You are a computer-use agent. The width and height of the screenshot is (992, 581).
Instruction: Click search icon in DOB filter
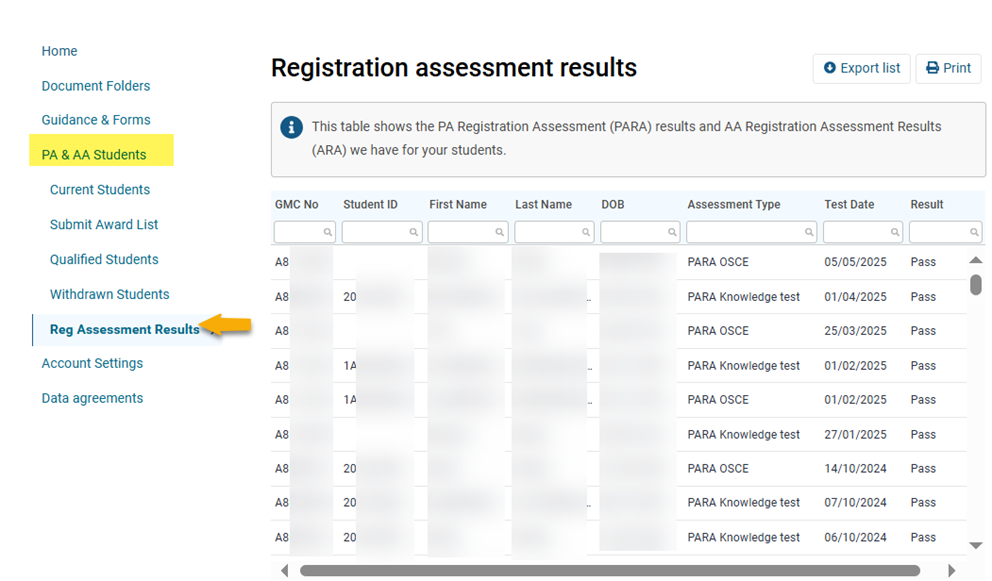(x=672, y=232)
